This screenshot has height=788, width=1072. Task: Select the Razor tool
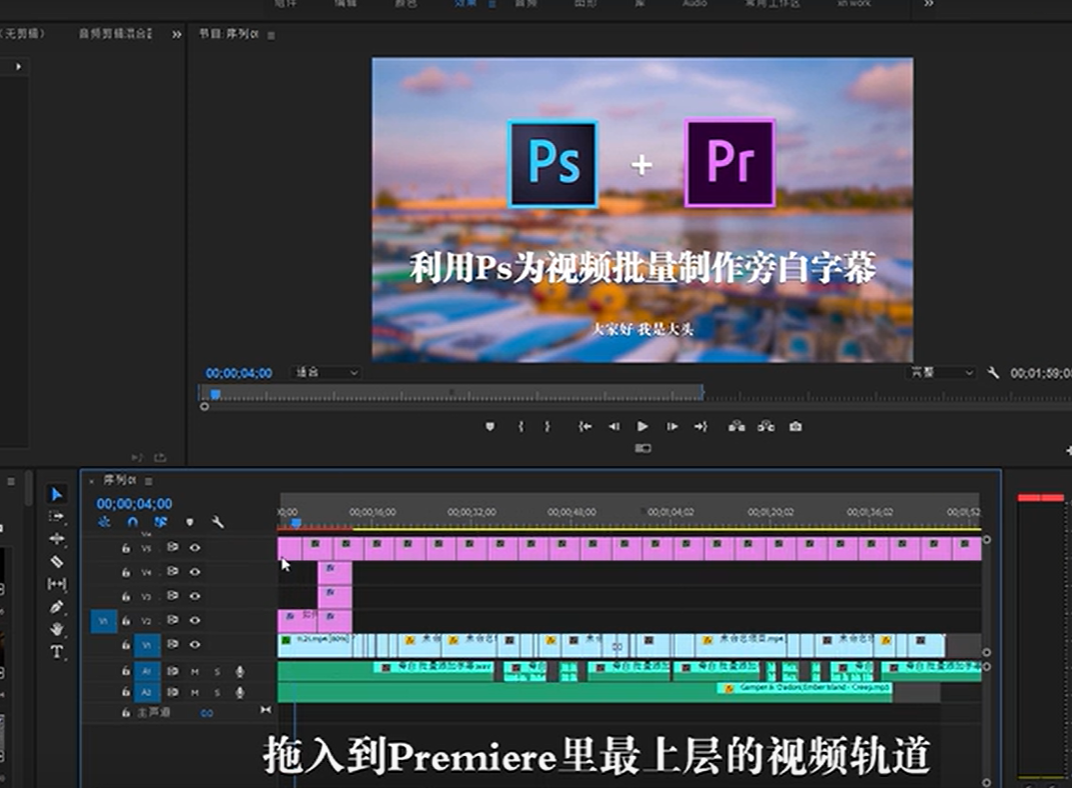tap(57, 562)
